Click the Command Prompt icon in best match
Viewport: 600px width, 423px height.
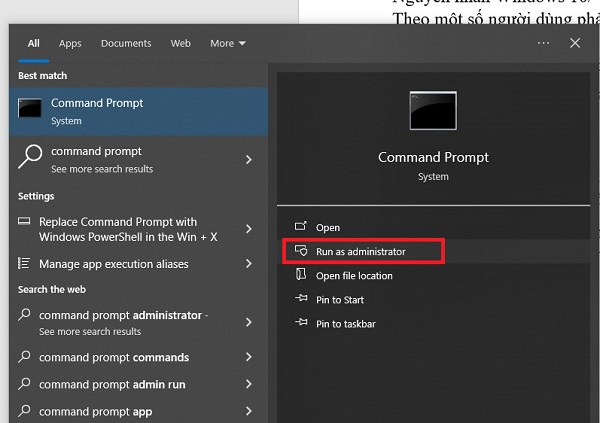[29, 108]
